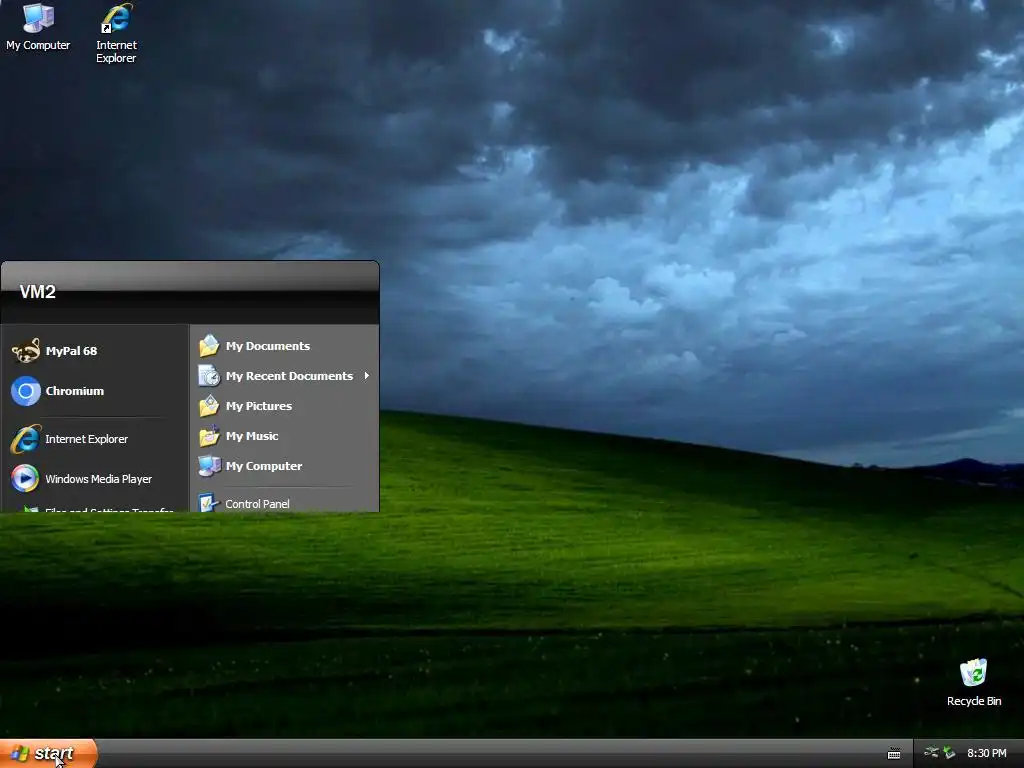1024x768 pixels.
Task: Select the My Computer desktop icon
Action: [x=38, y=27]
